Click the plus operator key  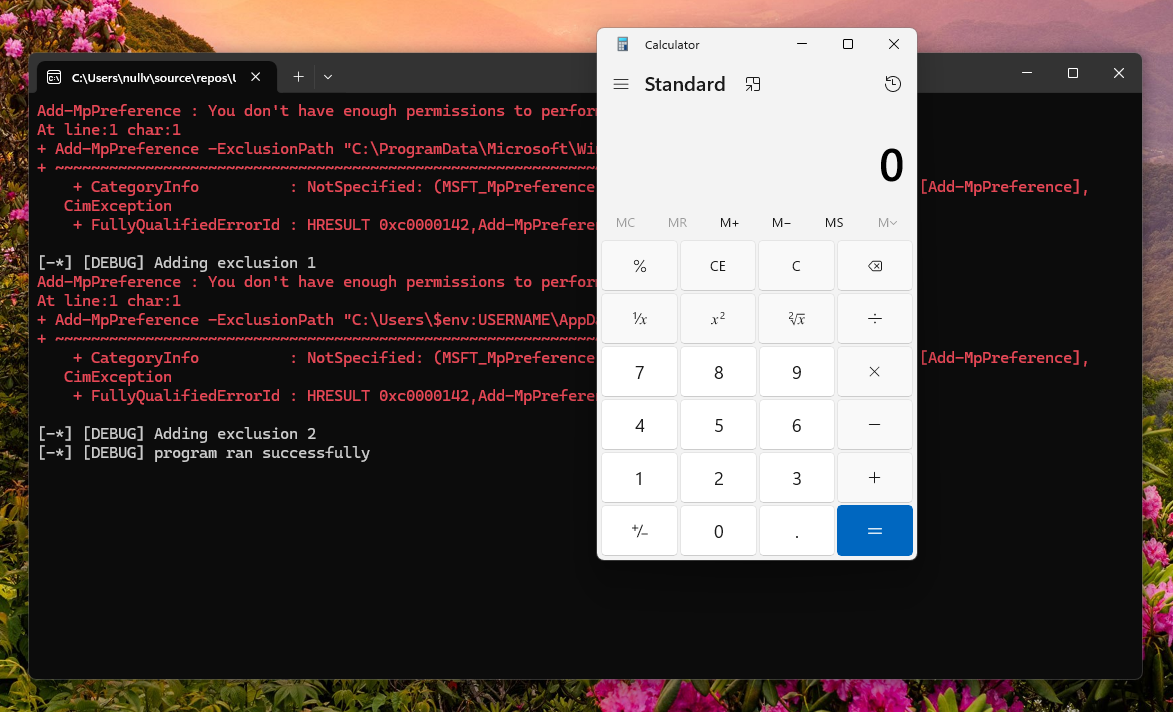pyautogui.click(x=875, y=478)
